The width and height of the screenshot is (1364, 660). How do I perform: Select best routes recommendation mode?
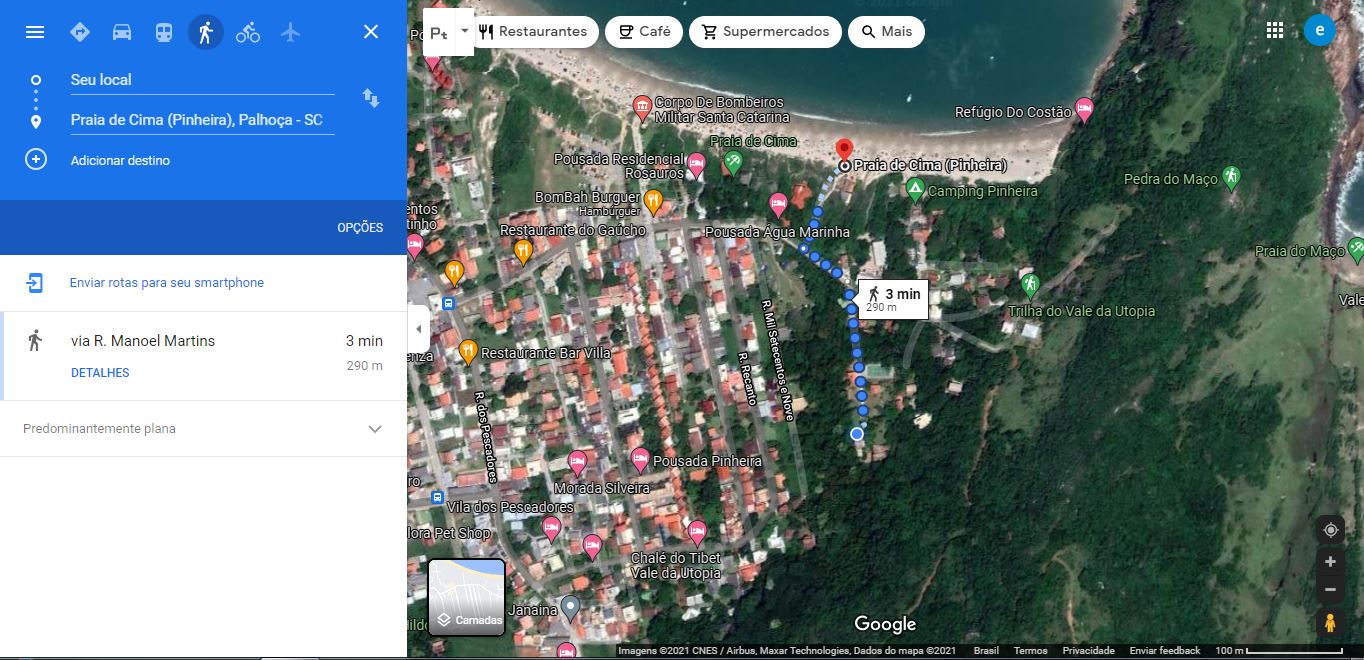pyautogui.click(x=80, y=31)
